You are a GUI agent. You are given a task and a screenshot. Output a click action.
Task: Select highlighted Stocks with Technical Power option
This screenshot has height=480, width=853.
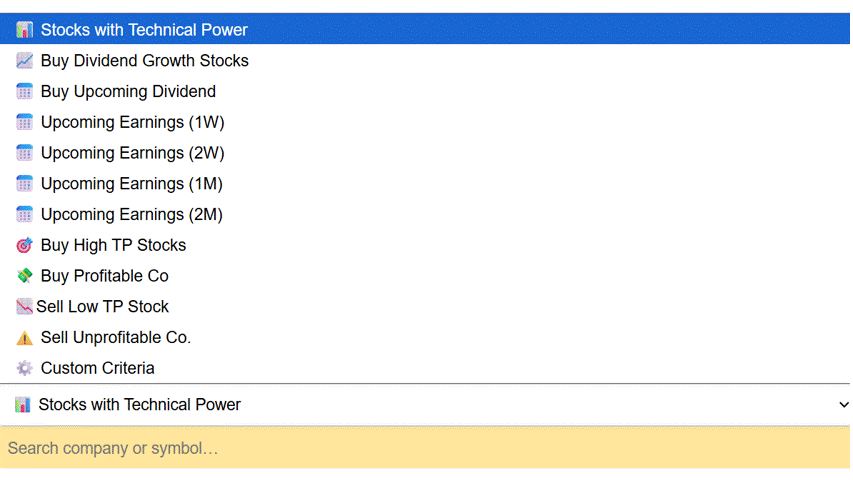[x=144, y=30]
